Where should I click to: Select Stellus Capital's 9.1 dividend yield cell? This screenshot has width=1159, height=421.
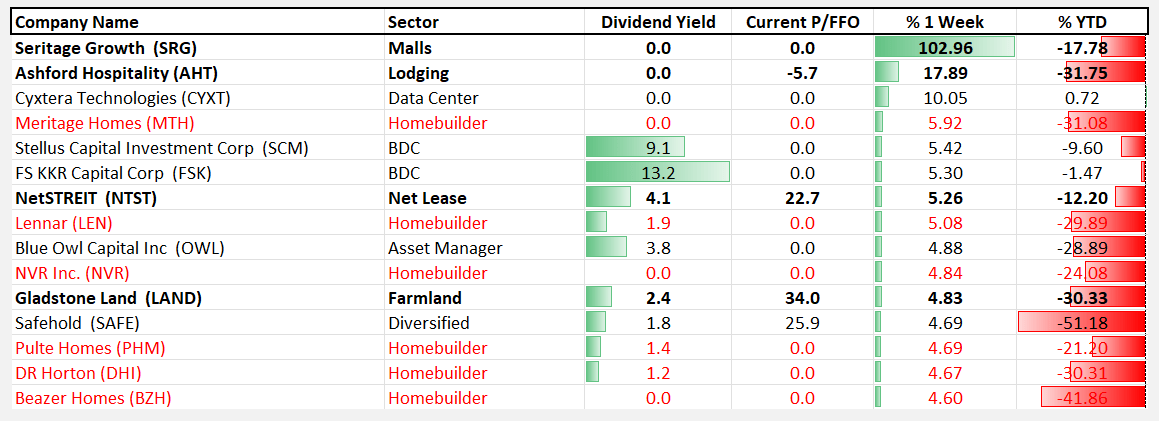tap(636, 148)
